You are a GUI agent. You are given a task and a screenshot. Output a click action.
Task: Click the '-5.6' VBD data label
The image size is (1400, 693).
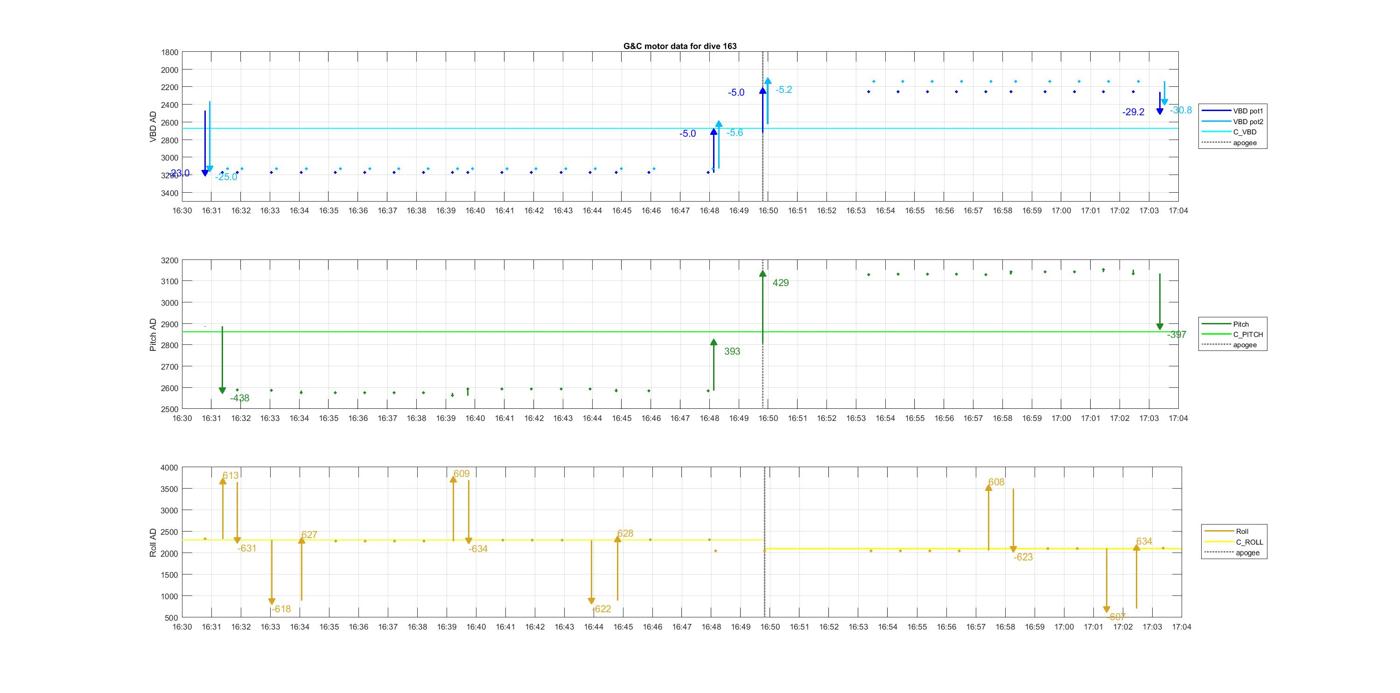coord(734,133)
